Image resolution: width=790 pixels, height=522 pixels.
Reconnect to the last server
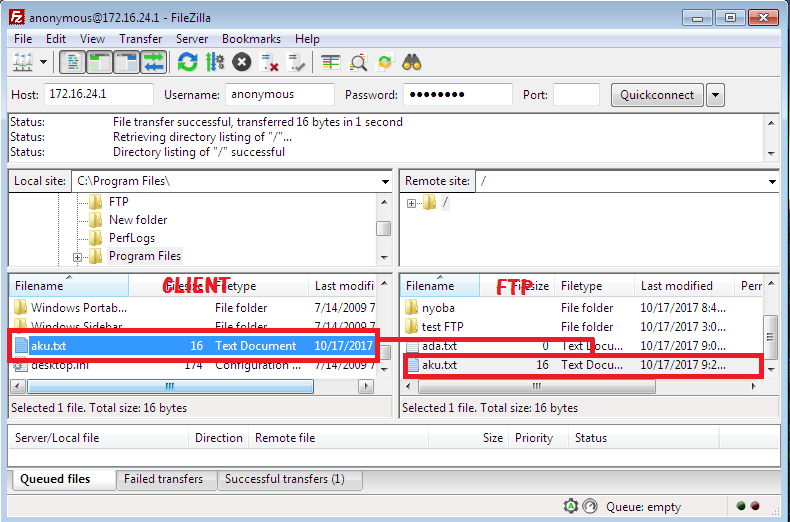point(295,62)
